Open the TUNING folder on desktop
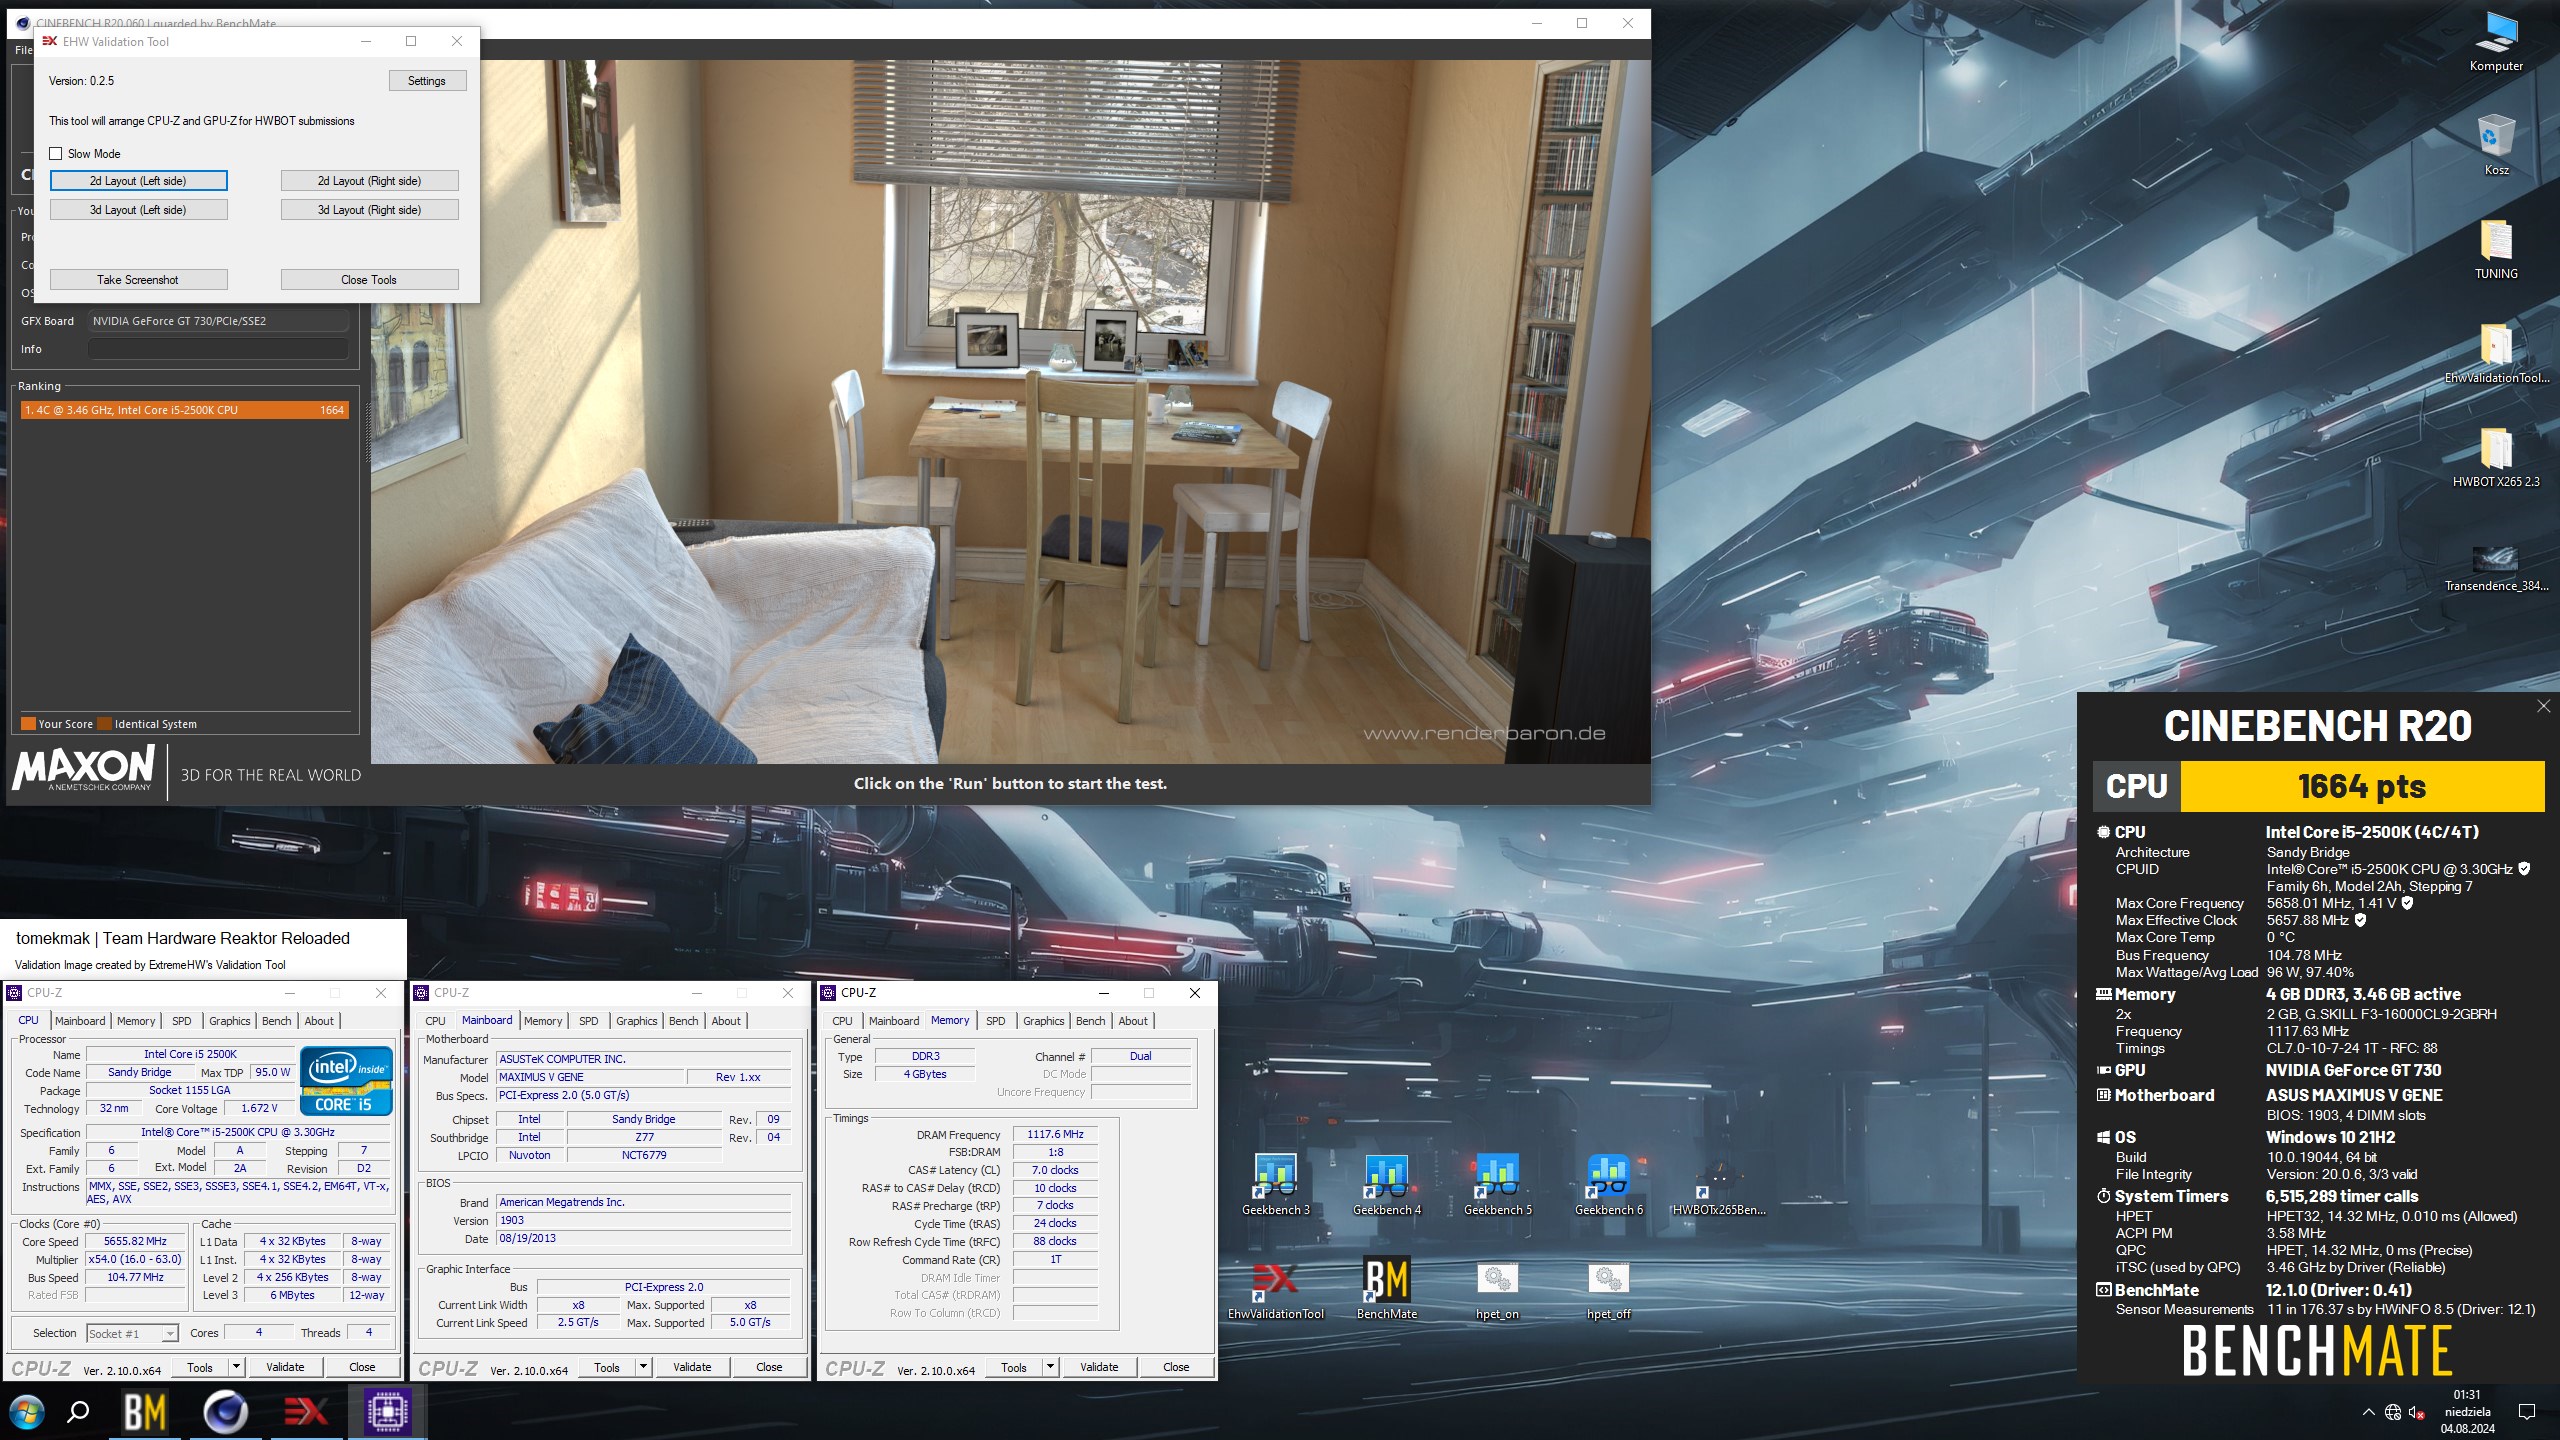Screen dimensions: 2560x1440 coord(2495,250)
